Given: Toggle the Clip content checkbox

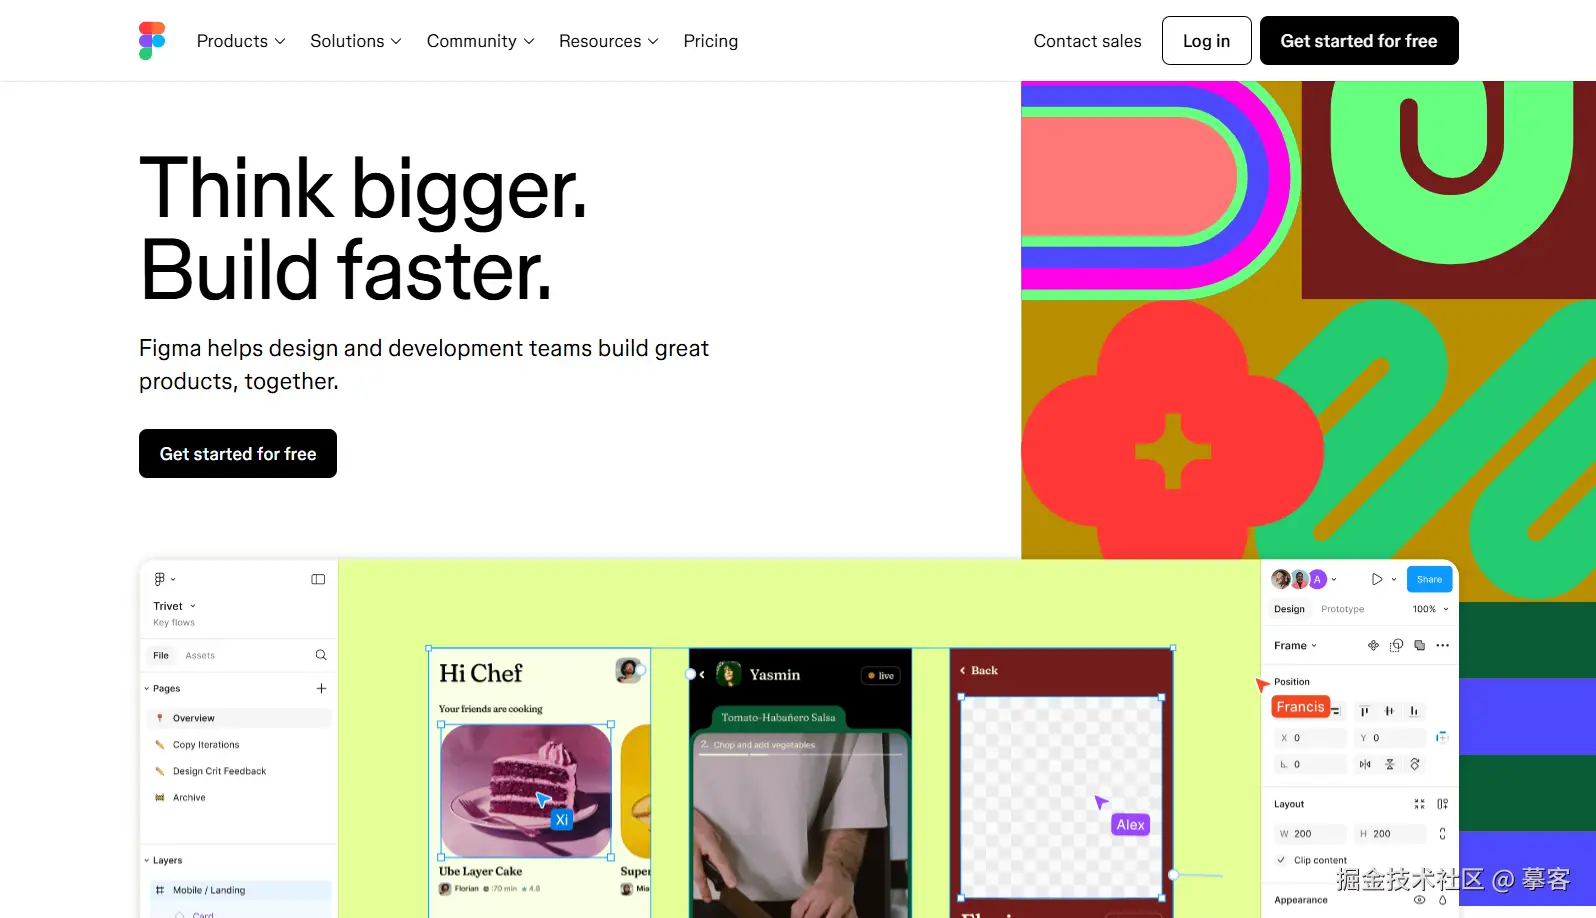Looking at the screenshot, I should click(x=1281, y=860).
